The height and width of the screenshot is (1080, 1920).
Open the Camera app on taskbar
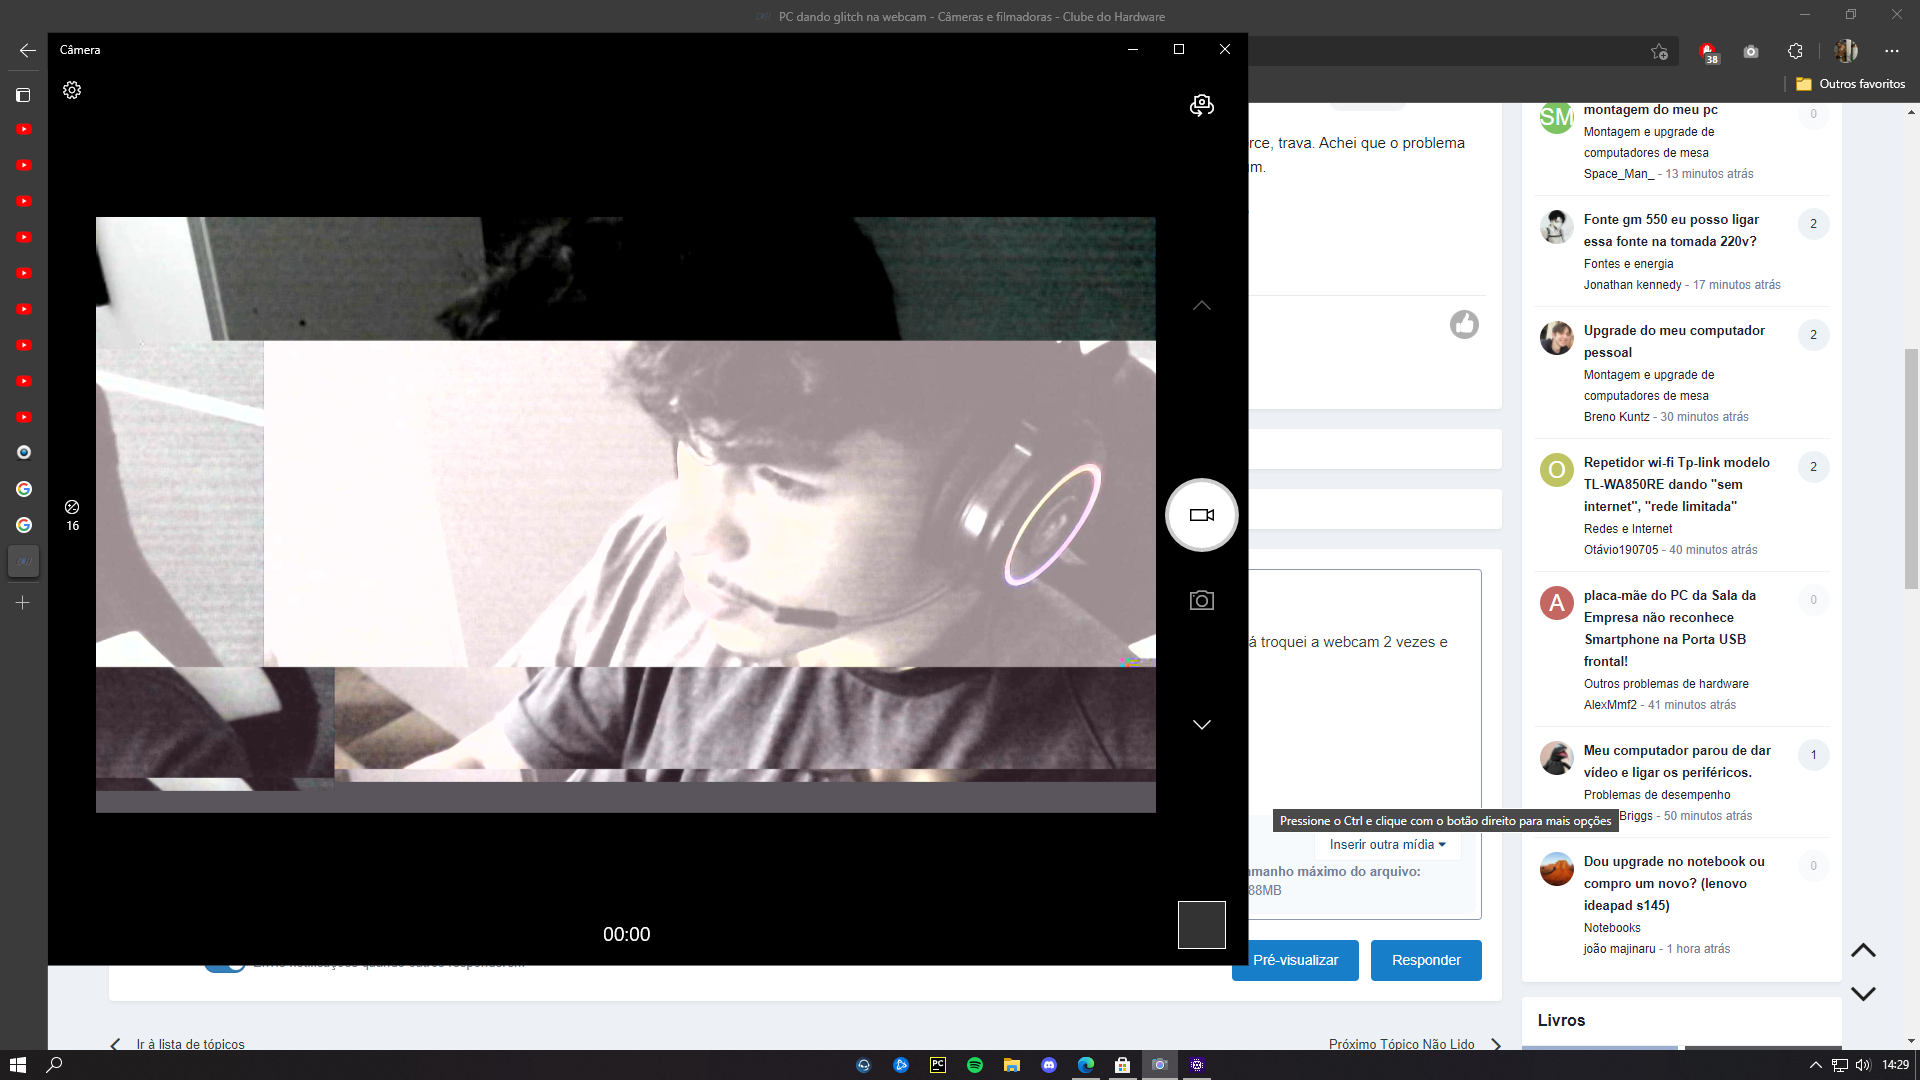coord(1160,1065)
